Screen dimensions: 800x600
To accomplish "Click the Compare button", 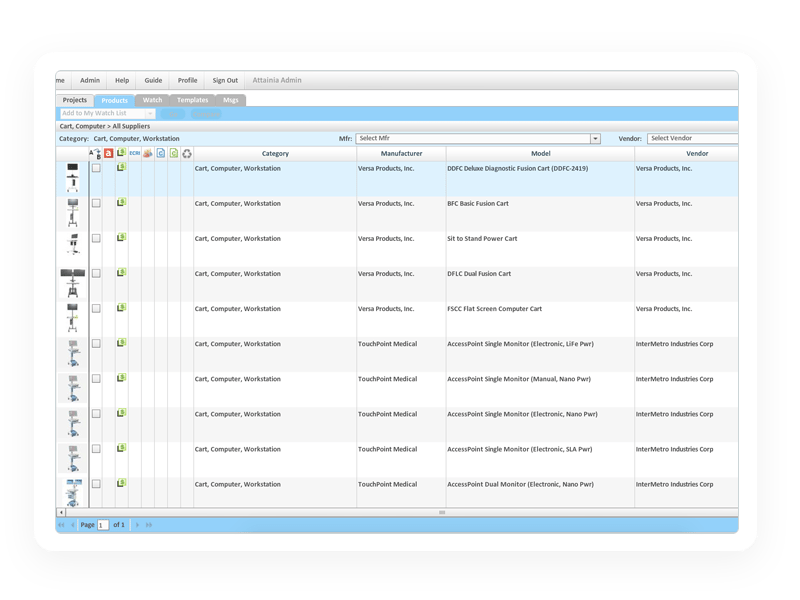I will pos(206,114).
